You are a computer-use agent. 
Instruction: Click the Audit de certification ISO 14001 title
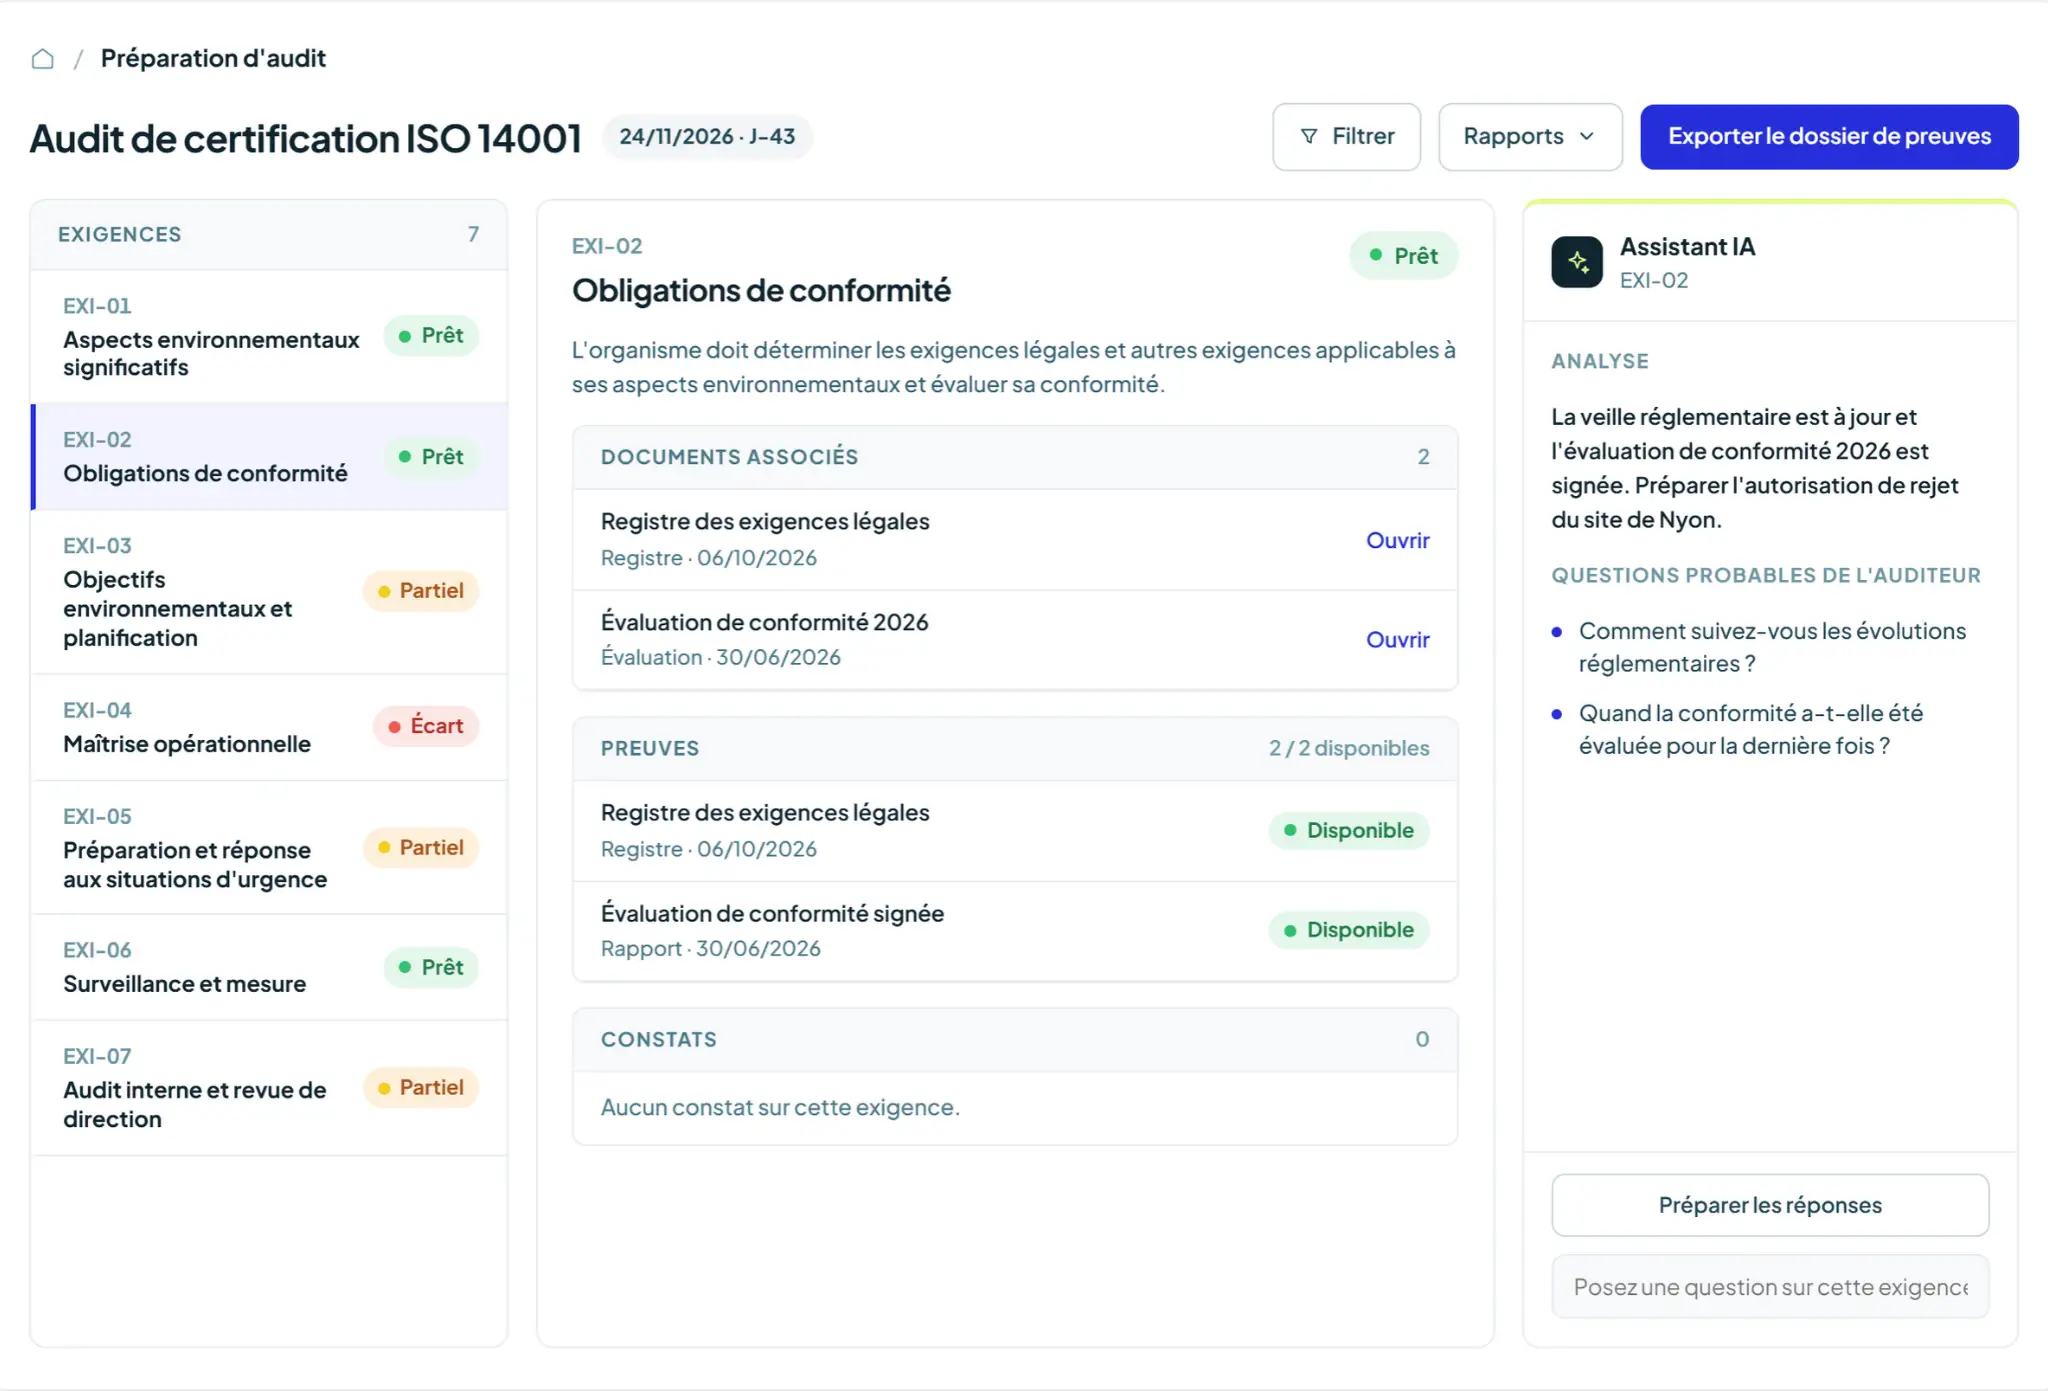pos(305,138)
